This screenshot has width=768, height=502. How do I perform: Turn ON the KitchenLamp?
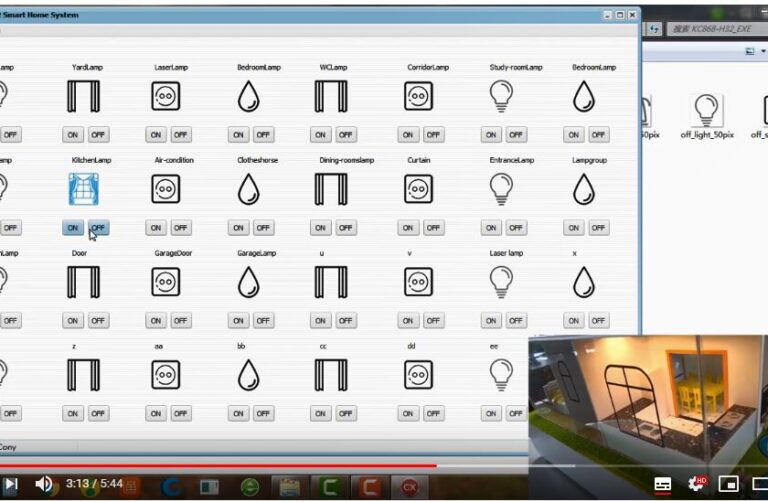pyautogui.click(x=73, y=228)
